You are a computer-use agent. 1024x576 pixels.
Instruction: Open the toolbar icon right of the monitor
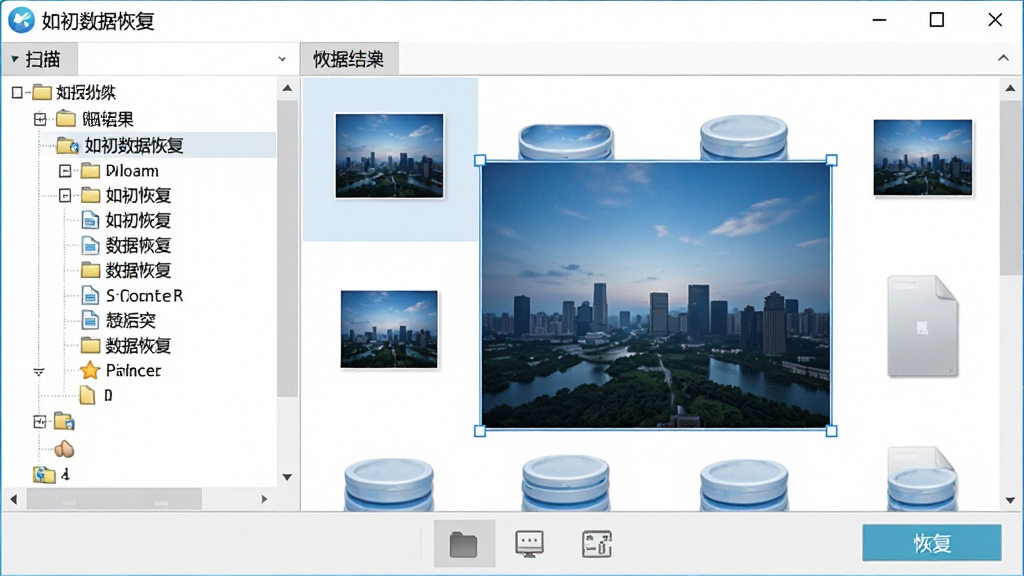coord(596,544)
